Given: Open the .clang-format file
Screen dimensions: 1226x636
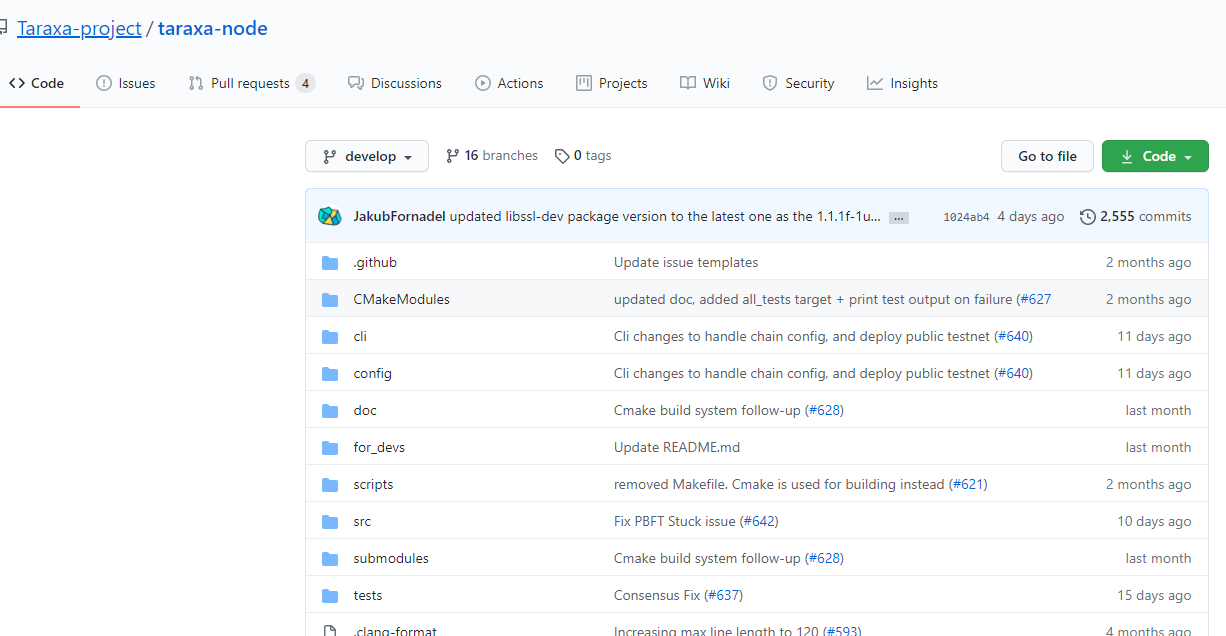Looking at the screenshot, I should [395, 631].
